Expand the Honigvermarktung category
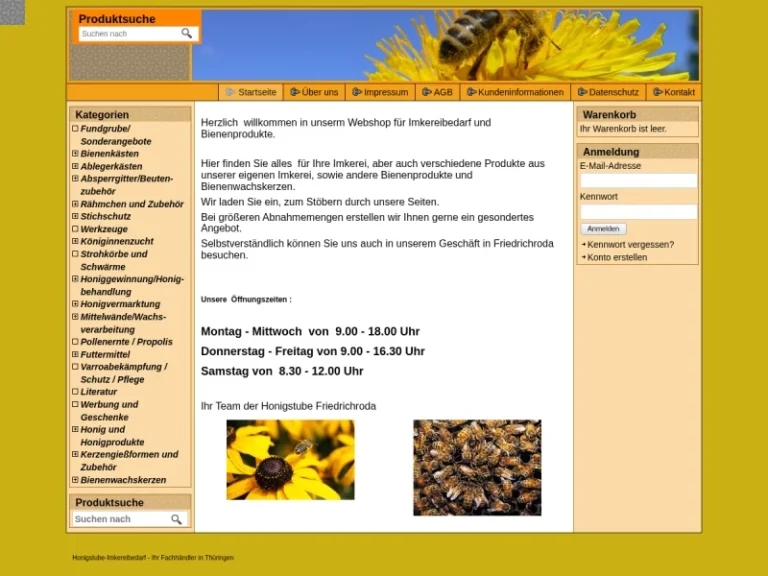The image size is (768, 576). (x=75, y=304)
